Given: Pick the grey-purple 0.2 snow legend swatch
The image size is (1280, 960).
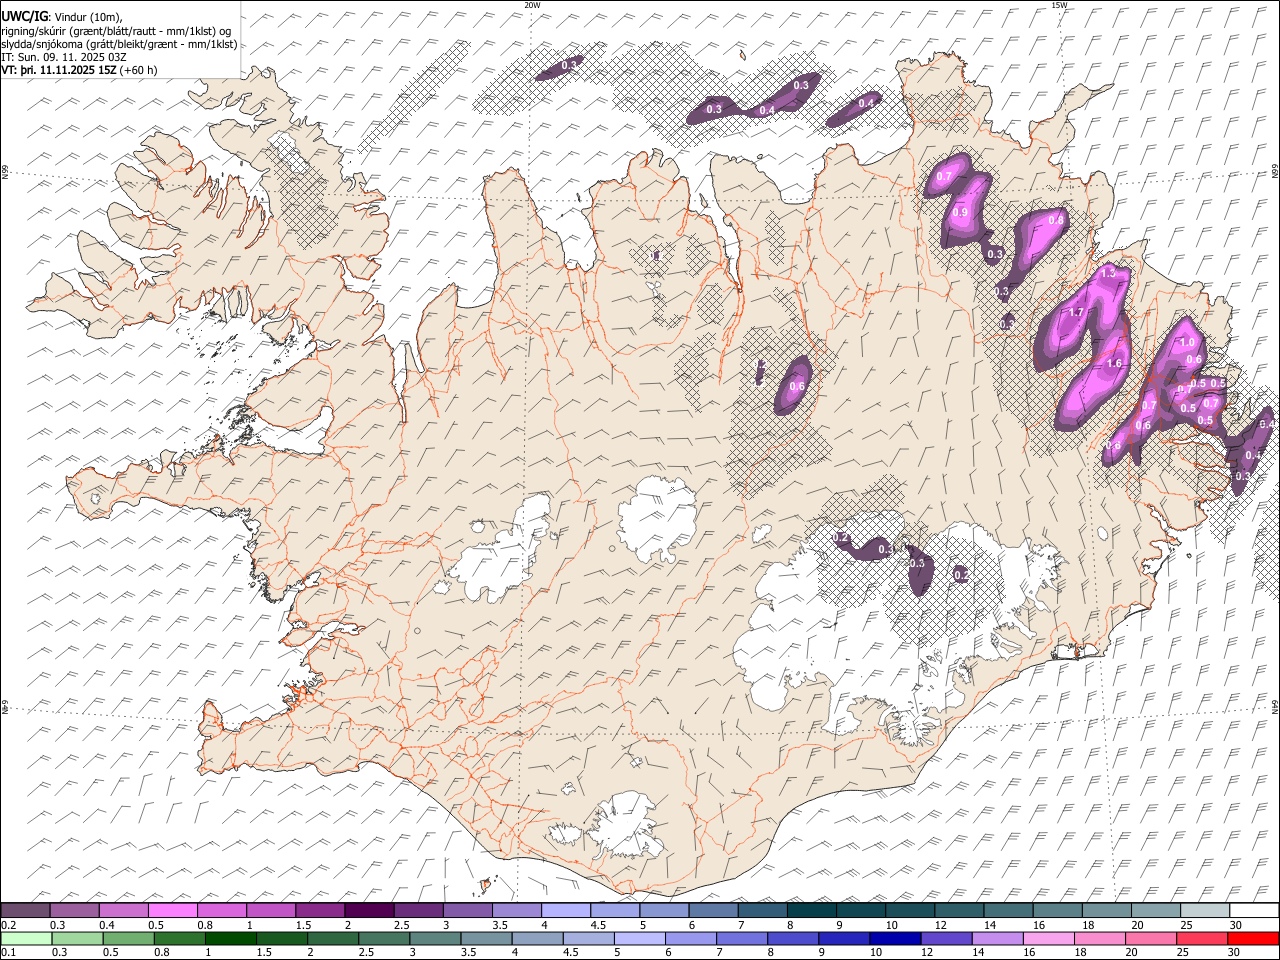Looking at the screenshot, I should 25,911.
